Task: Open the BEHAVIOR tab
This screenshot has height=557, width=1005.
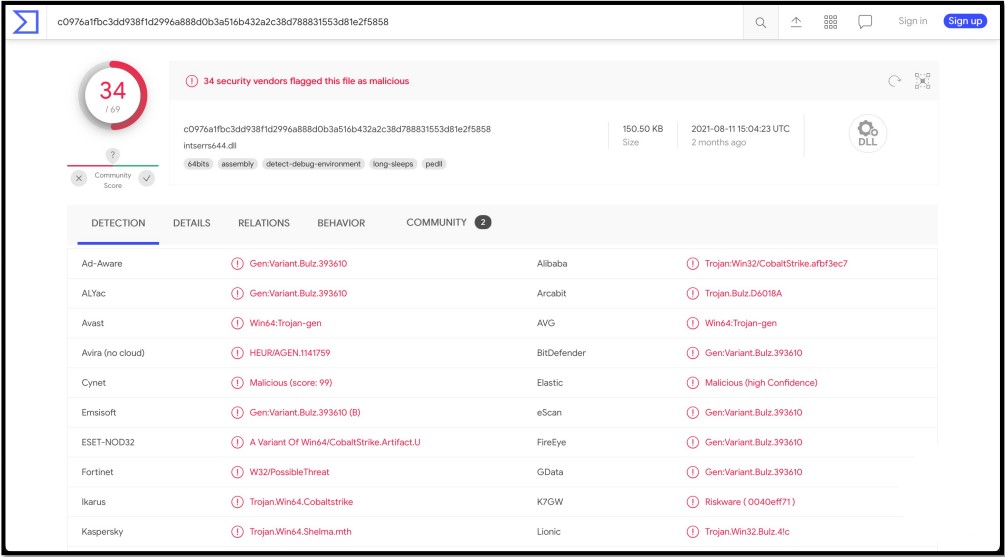Action: point(341,223)
